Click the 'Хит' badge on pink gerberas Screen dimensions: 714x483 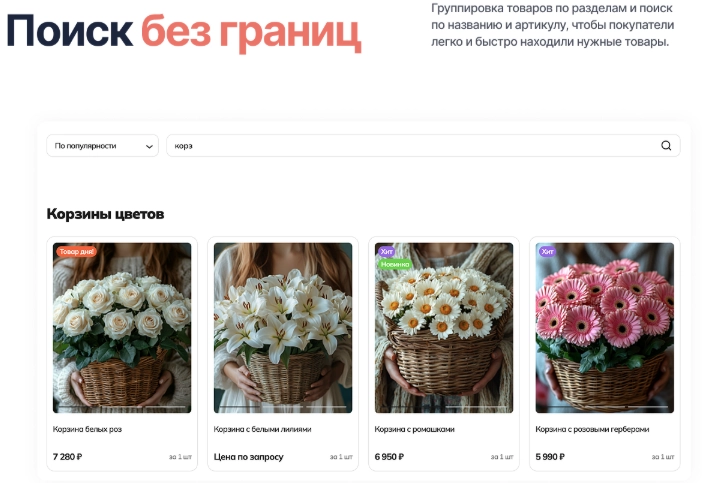tap(547, 251)
